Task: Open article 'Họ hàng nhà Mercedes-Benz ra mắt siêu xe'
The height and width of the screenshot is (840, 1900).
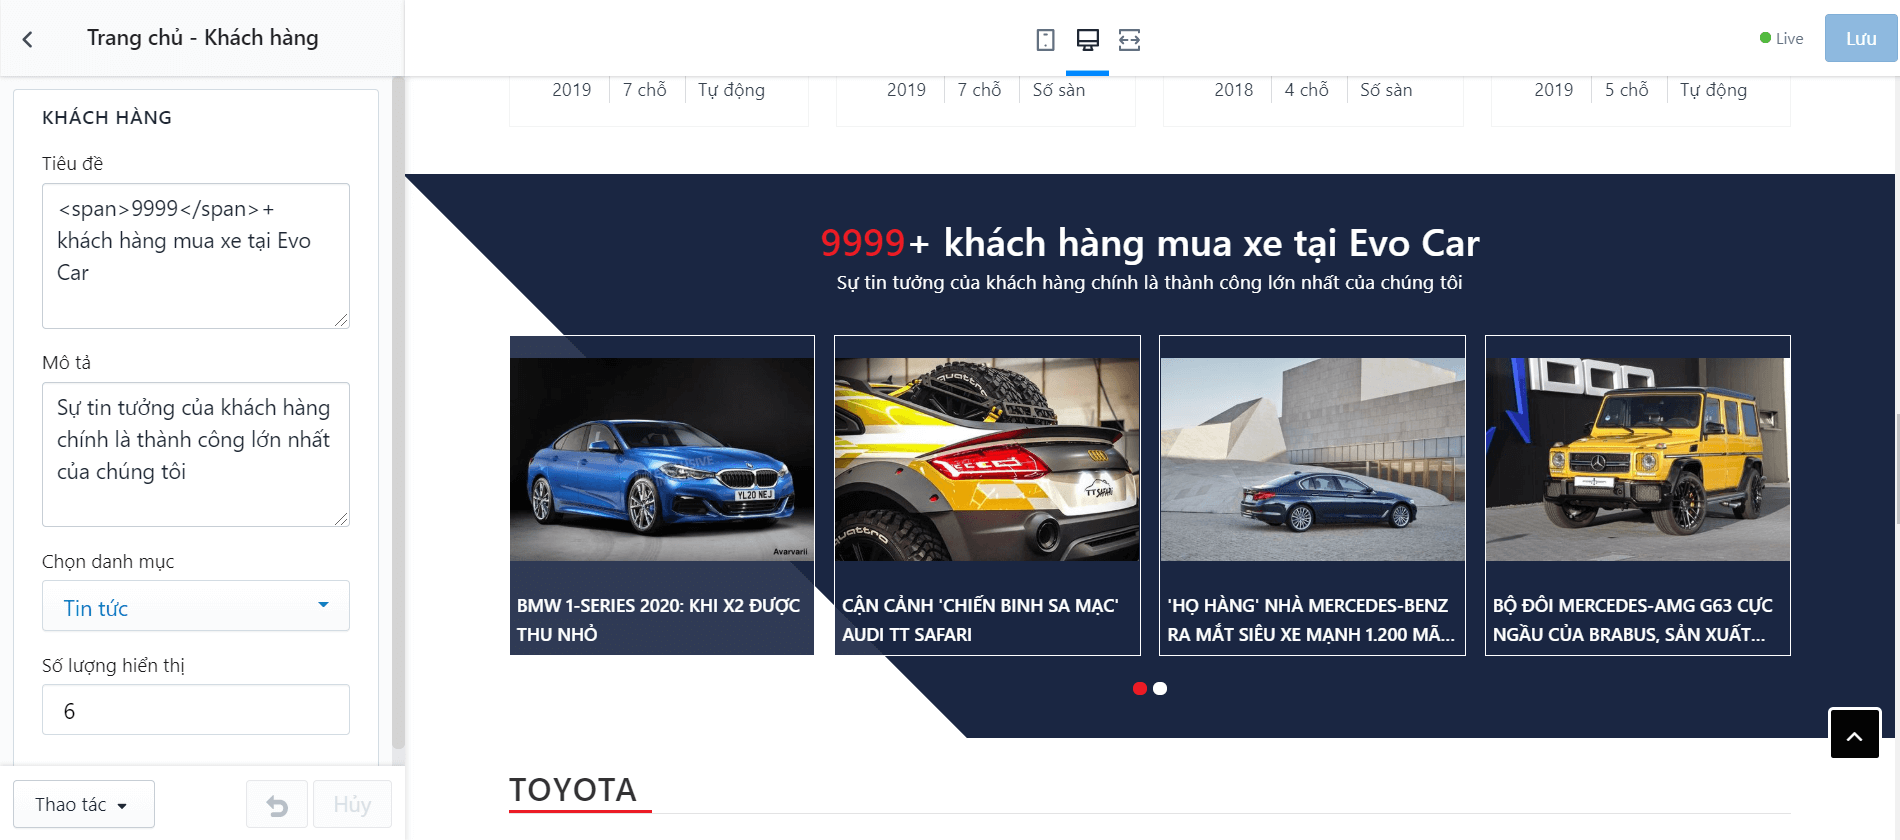Action: tap(1311, 620)
